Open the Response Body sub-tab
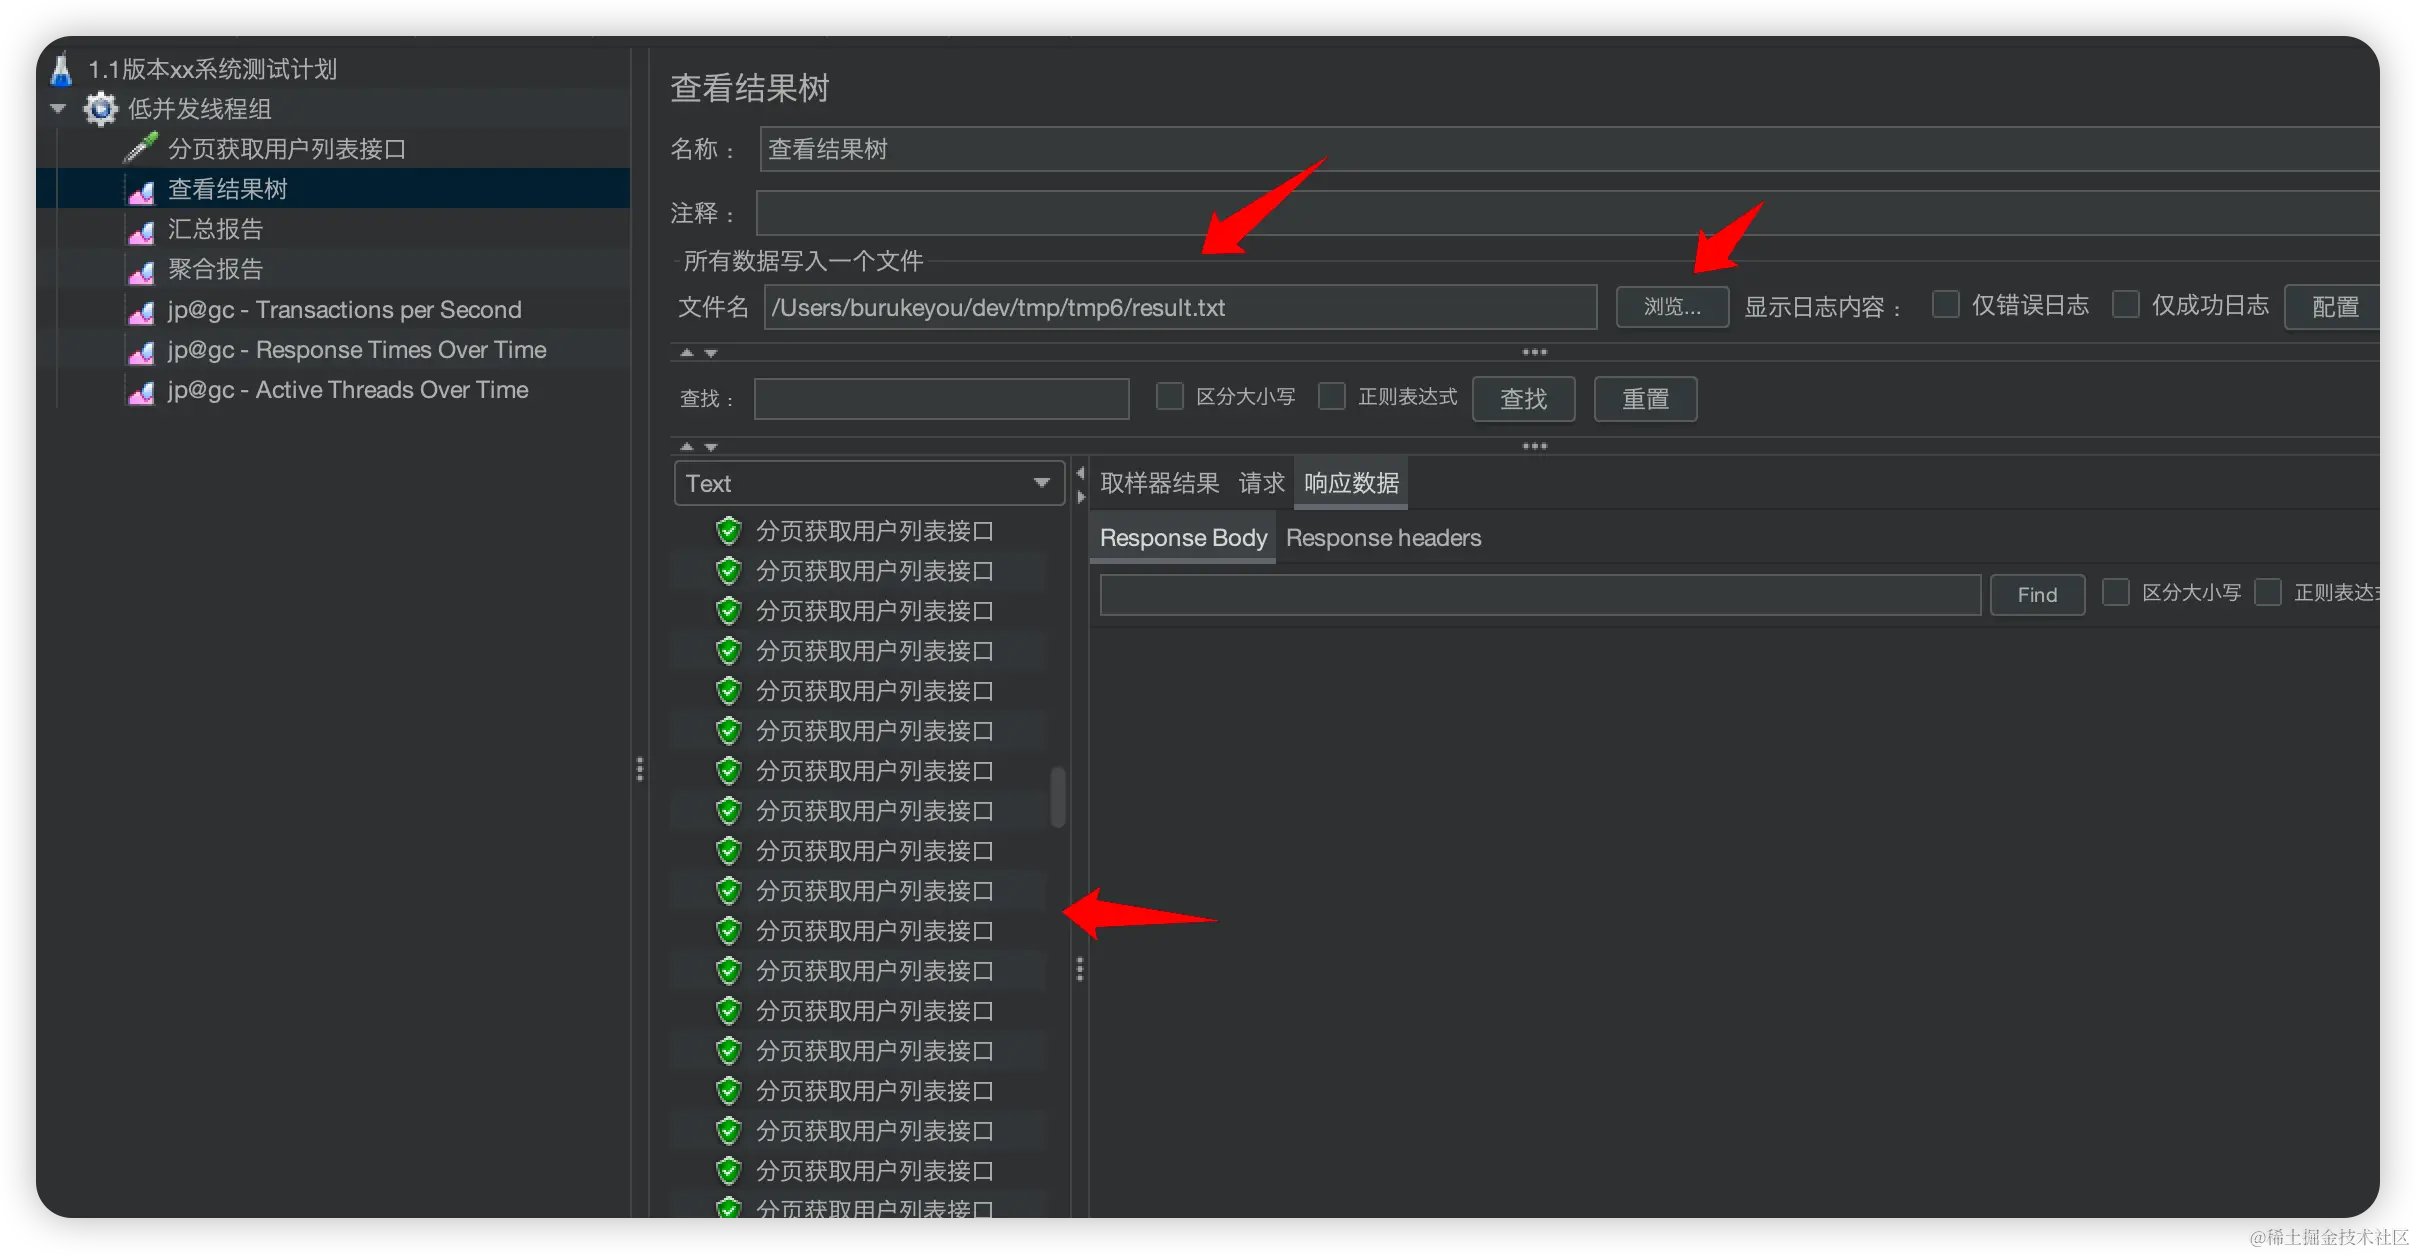This screenshot has height=1254, width=2416. [1183, 538]
